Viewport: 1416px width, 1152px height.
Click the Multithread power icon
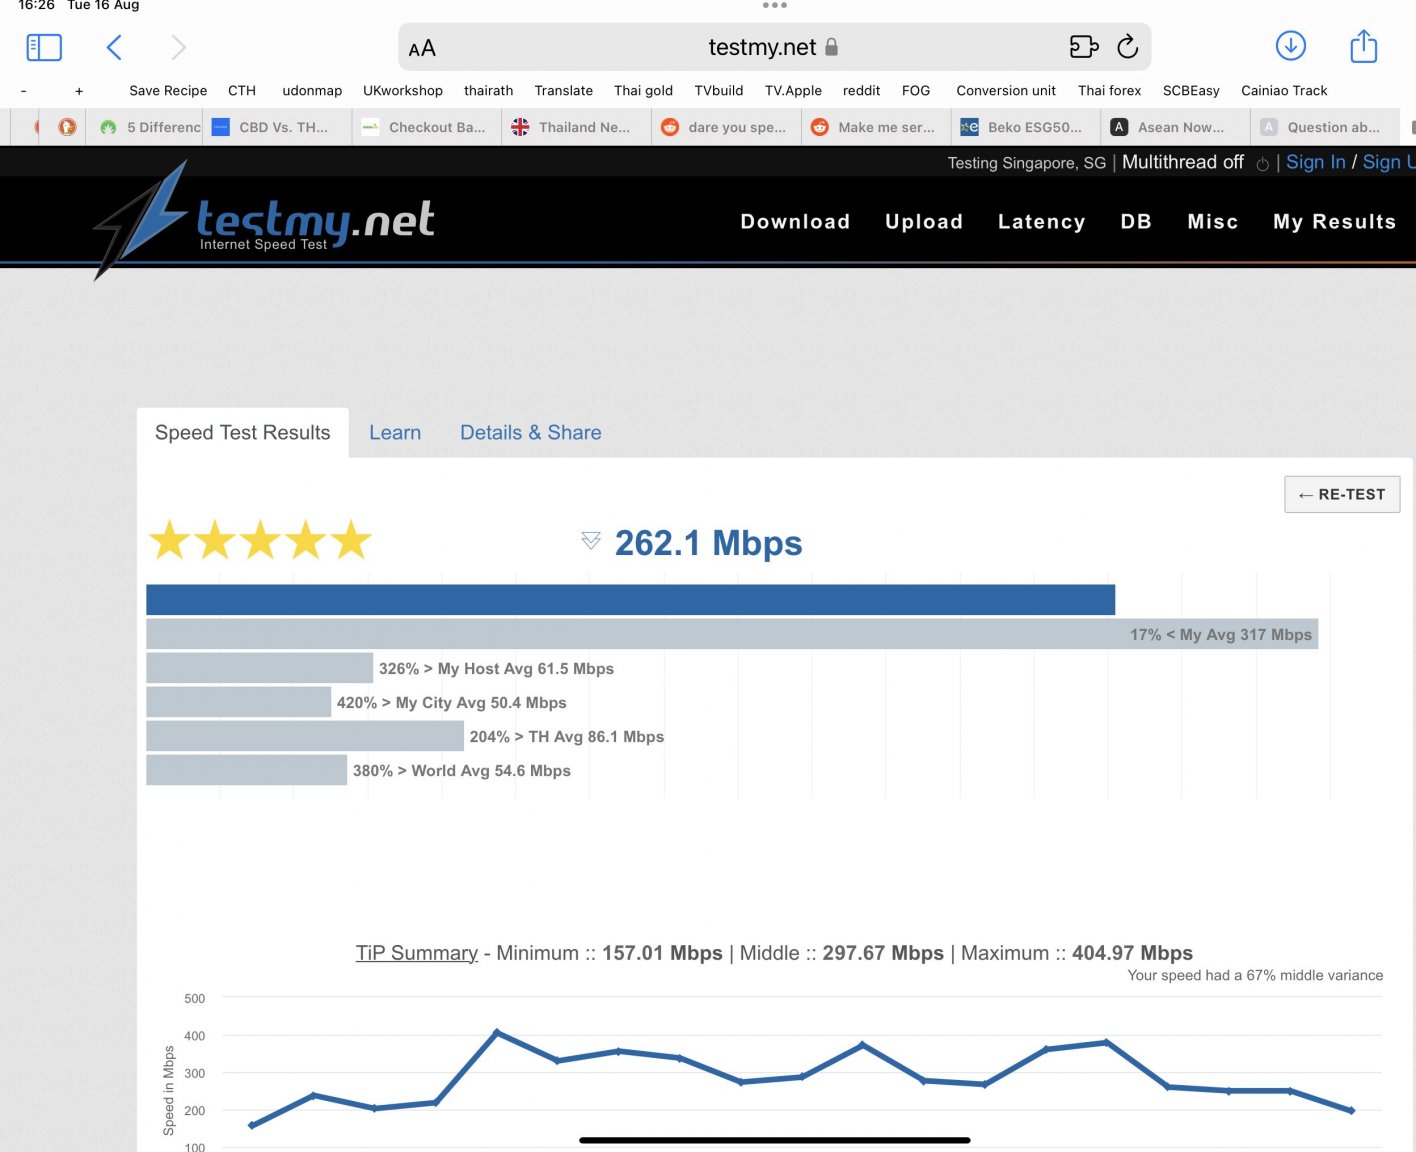[1262, 164]
